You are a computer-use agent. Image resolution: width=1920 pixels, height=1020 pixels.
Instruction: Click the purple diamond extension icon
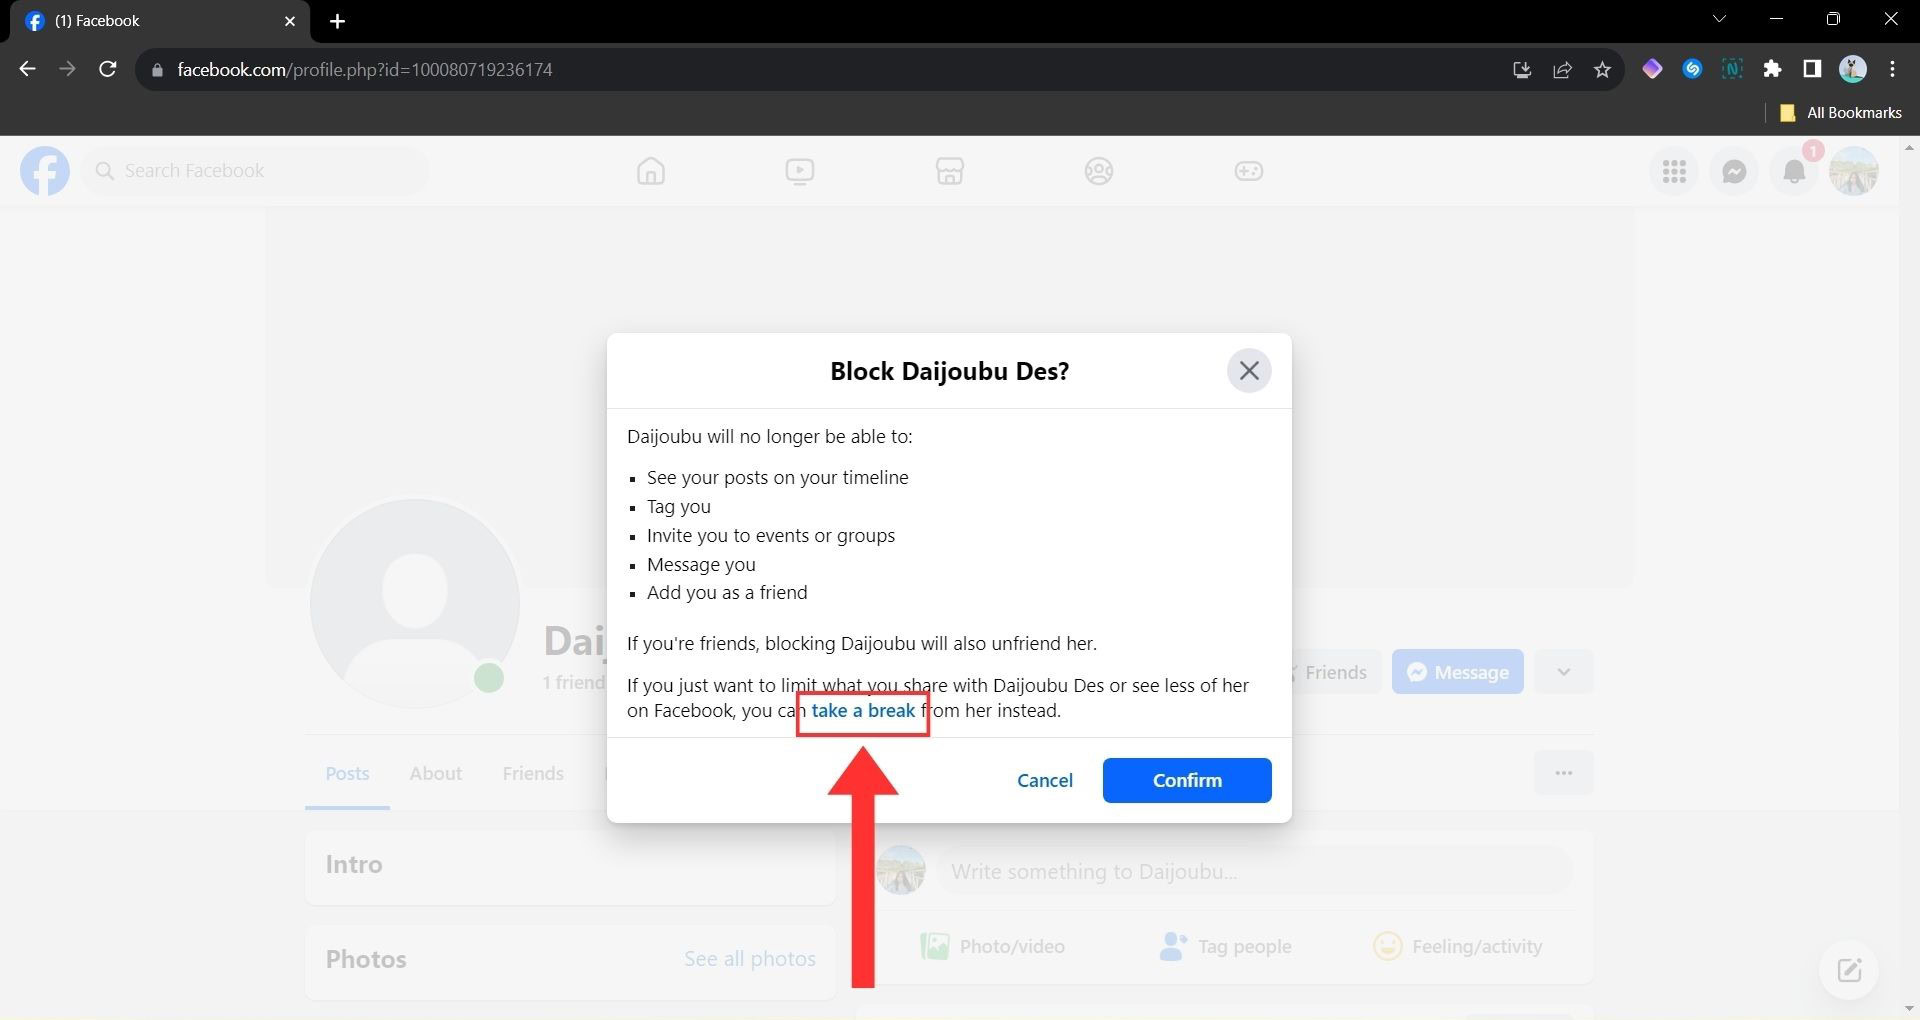[1652, 69]
